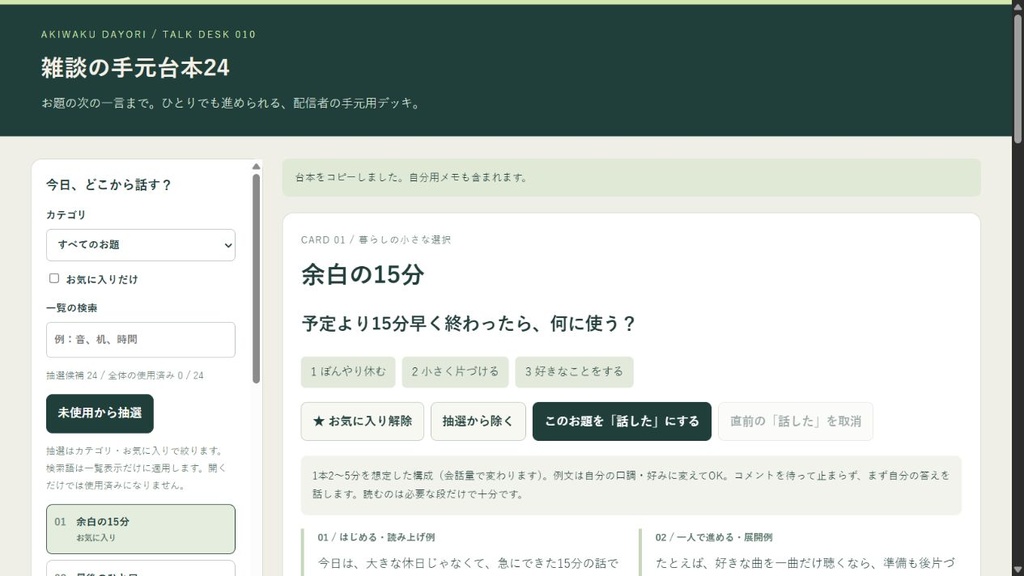
Task: Click the 雑談の手元台本24 page title
Action: point(135,68)
